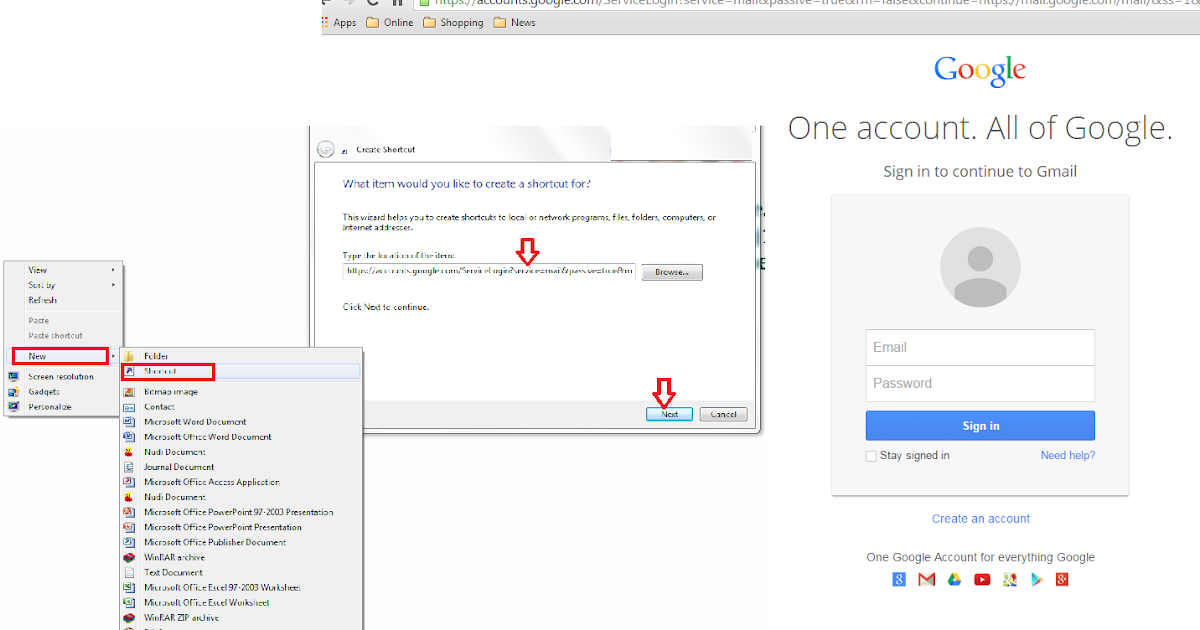Click the Google Play icon
The image size is (1200, 630).
pos(1036,579)
